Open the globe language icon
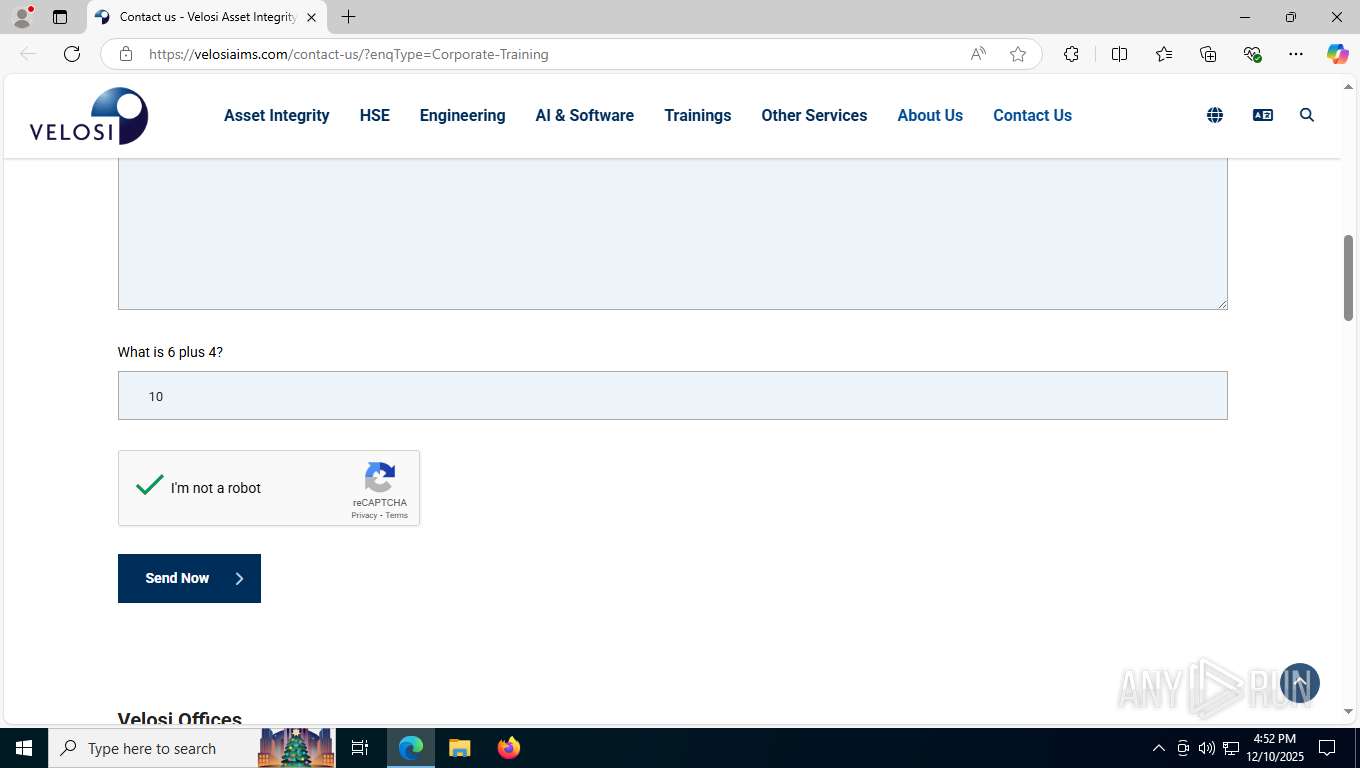 pyautogui.click(x=1215, y=115)
